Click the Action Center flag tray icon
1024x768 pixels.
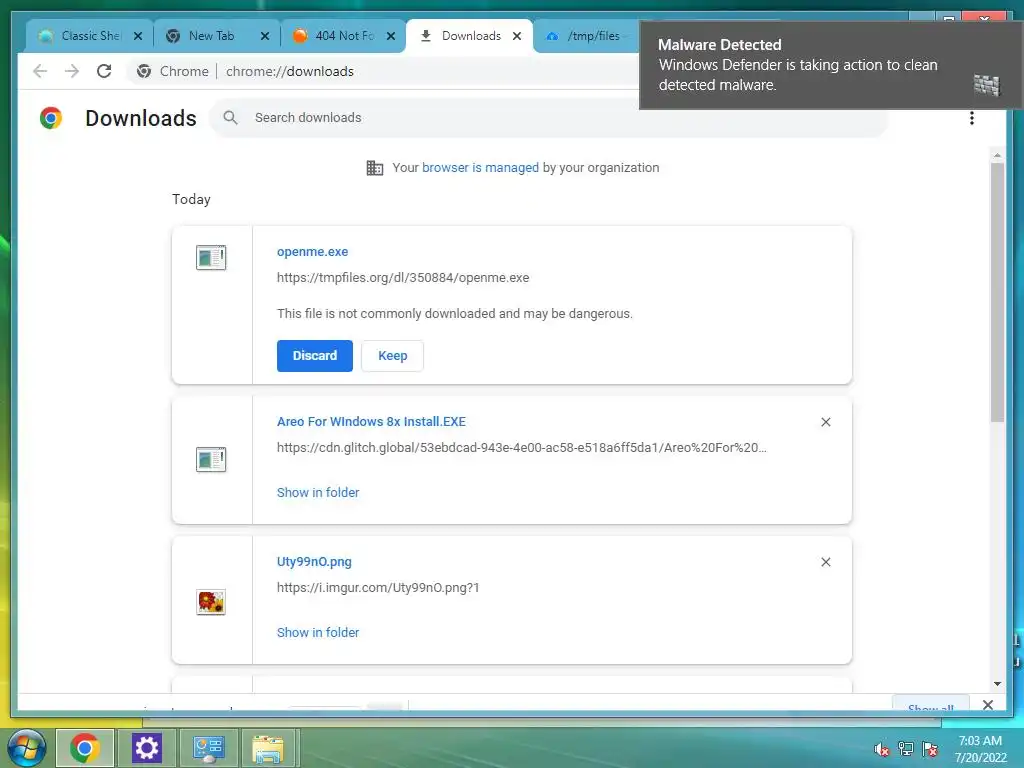tap(930, 748)
